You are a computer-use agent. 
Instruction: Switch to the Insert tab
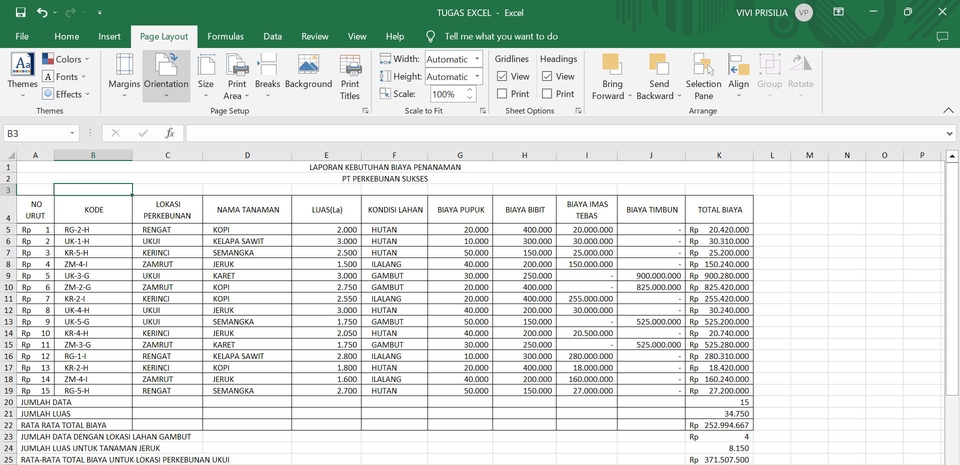coord(110,36)
